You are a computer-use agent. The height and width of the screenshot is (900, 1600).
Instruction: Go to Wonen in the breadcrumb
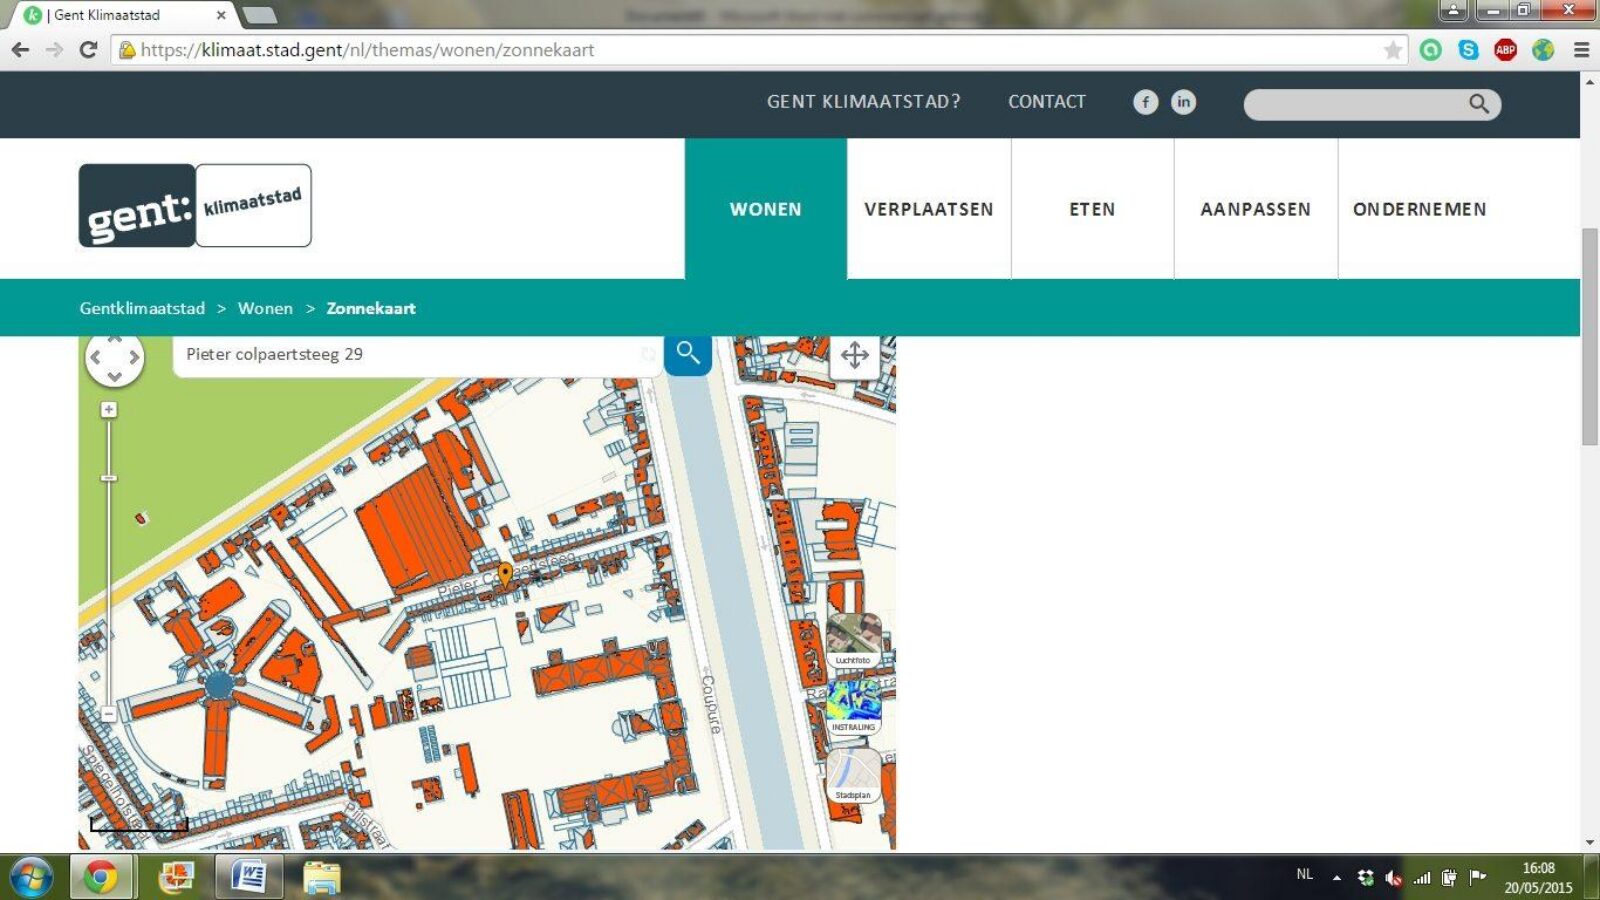[265, 308]
